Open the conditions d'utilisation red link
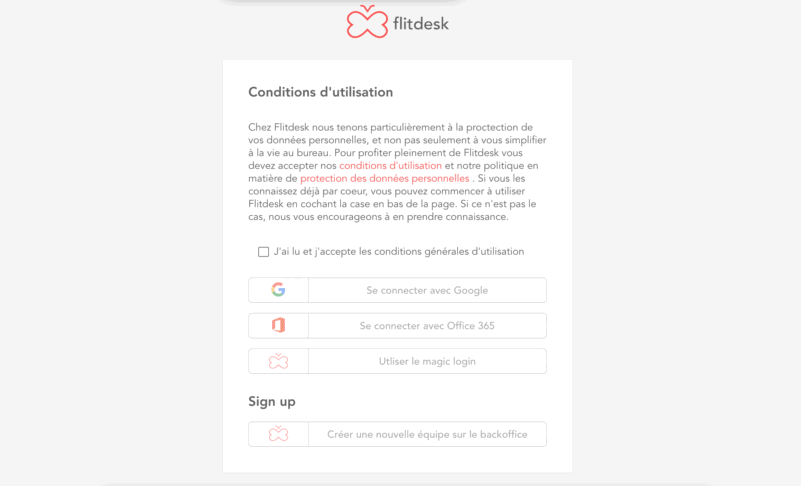The image size is (801, 486). 390,166
